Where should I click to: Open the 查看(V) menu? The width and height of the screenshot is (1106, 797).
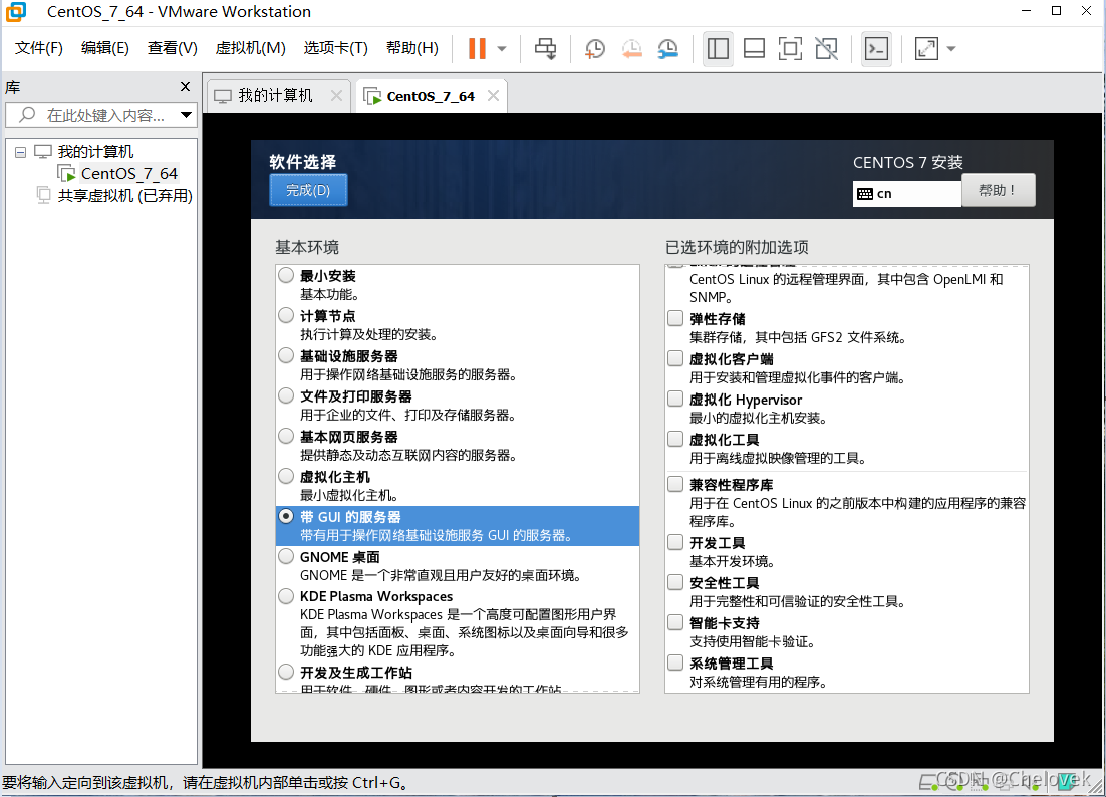point(172,48)
